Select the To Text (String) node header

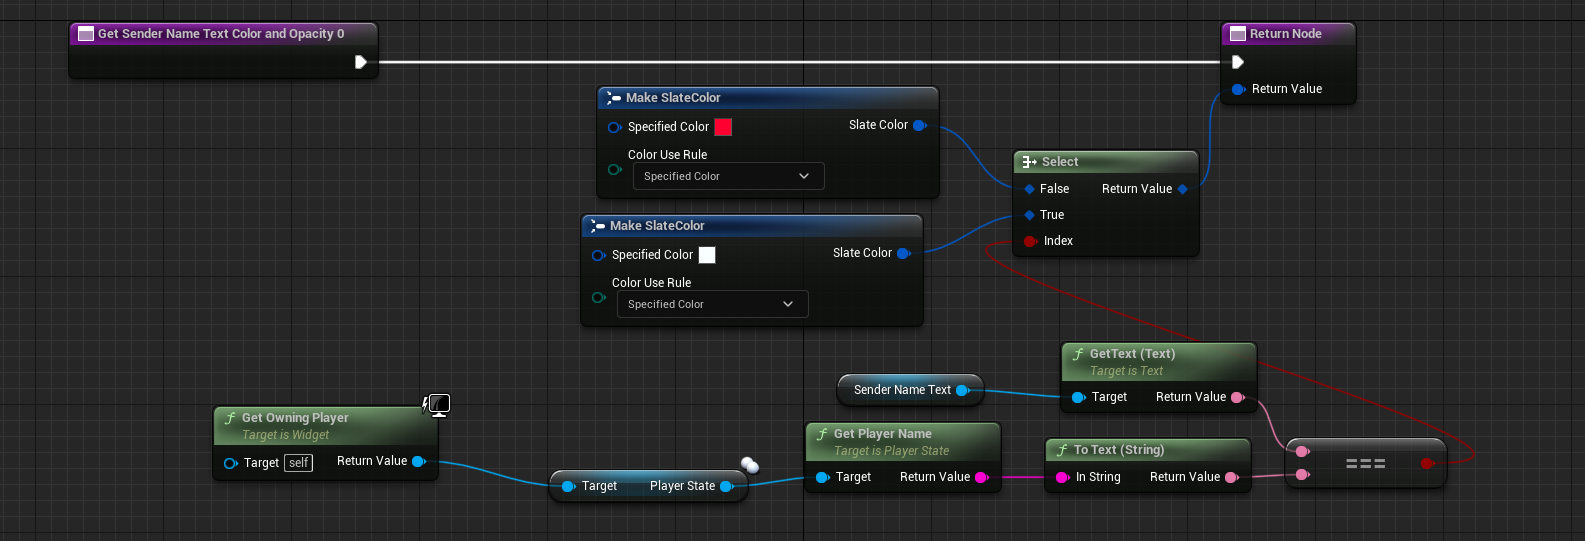(x=1118, y=450)
